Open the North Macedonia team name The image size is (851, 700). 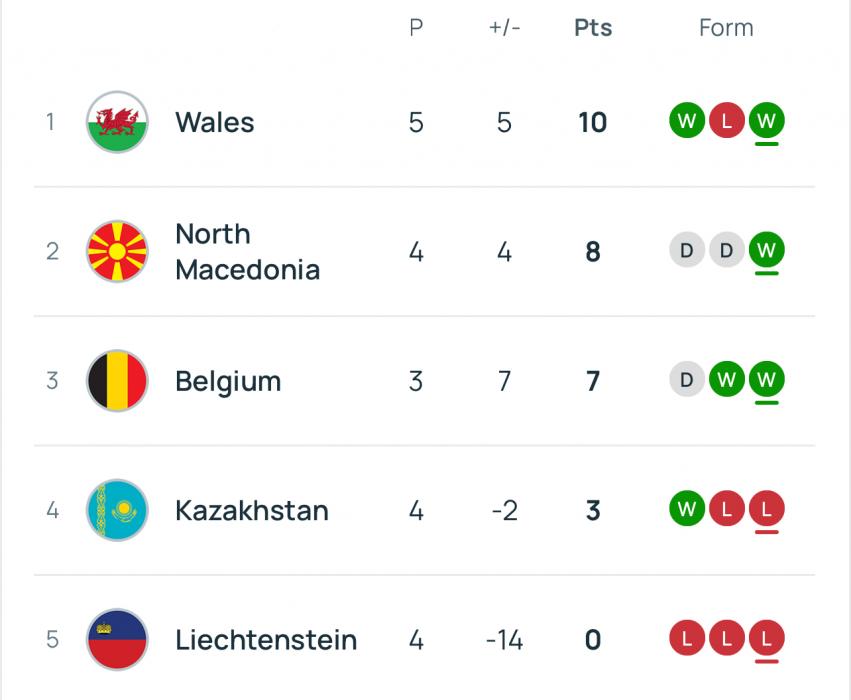(x=247, y=252)
